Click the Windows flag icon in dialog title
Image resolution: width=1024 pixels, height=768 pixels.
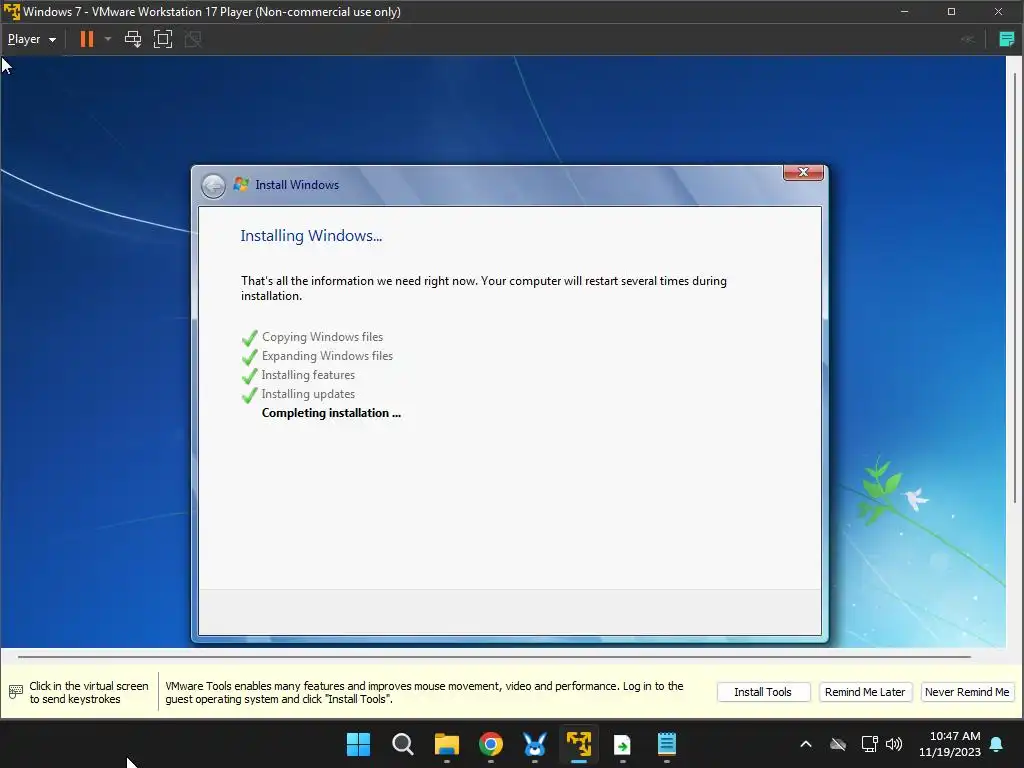point(241,185)
